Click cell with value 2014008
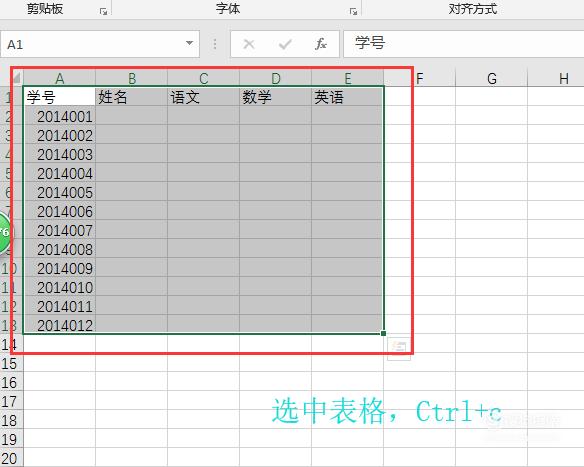Image resolution: width=584 pixels, height=467 pixels. [x=60, y=249]
